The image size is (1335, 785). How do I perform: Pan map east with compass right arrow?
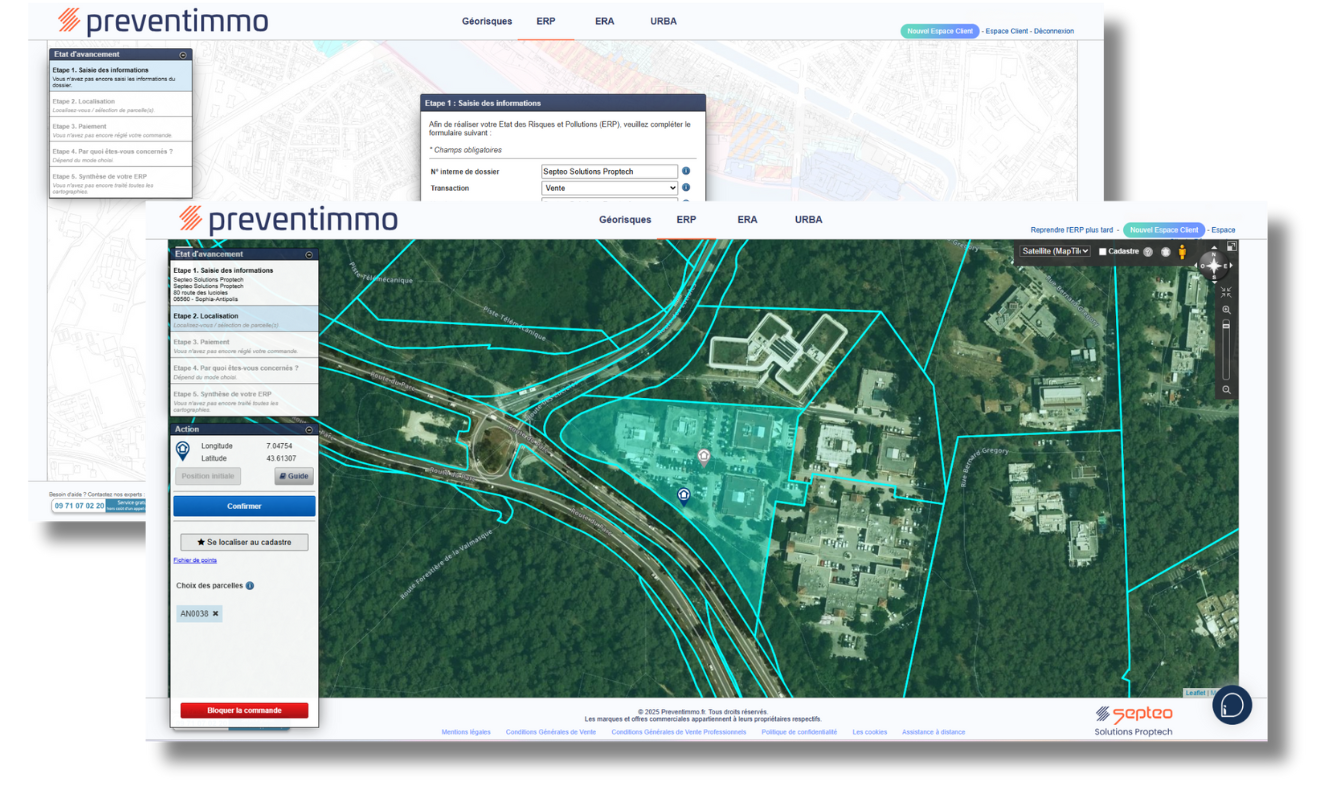point(1232,266)
